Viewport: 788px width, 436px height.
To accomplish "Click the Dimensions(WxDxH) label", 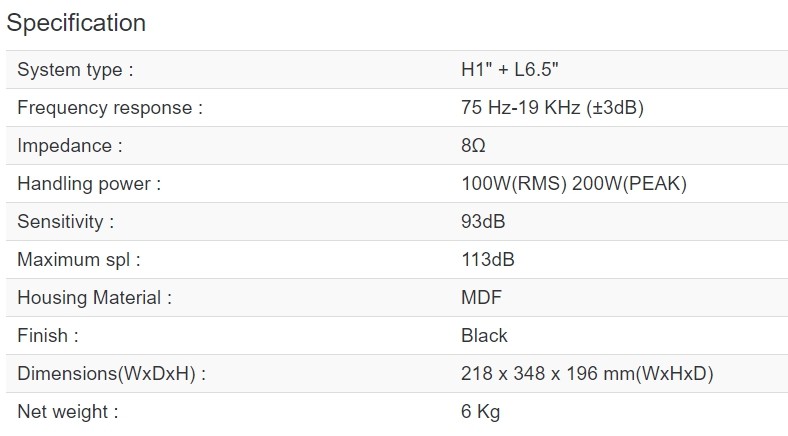I will click(112, 374).
